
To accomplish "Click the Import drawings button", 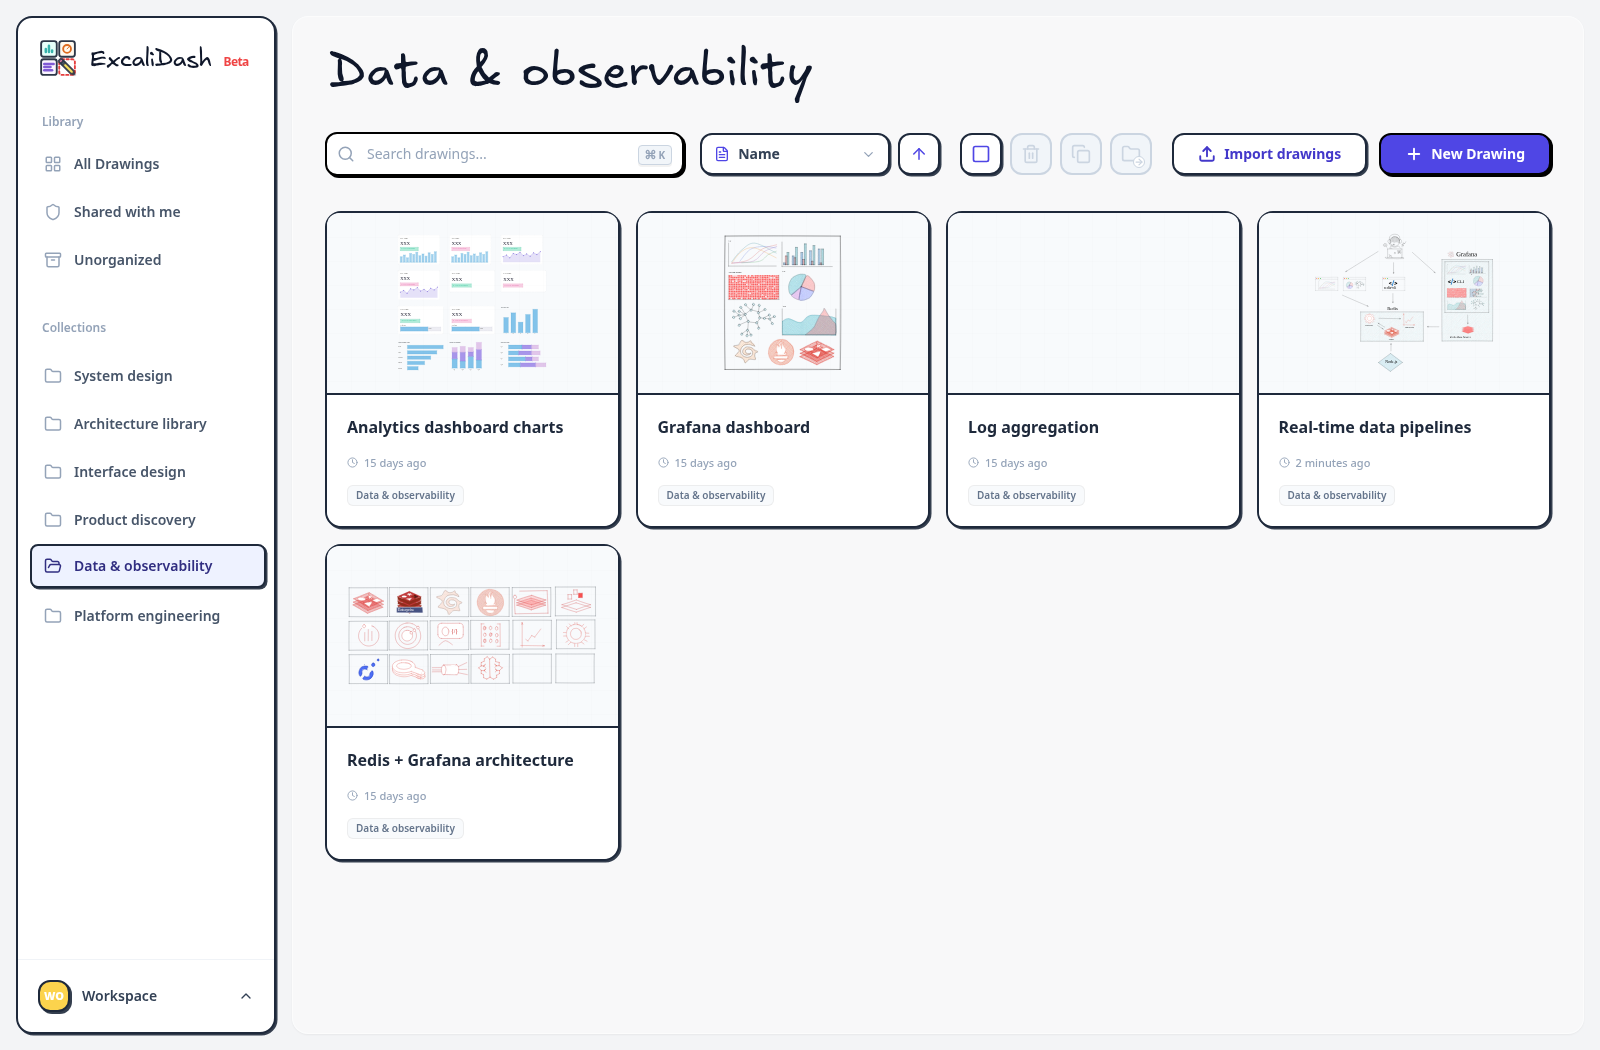I will (1270, 154).
